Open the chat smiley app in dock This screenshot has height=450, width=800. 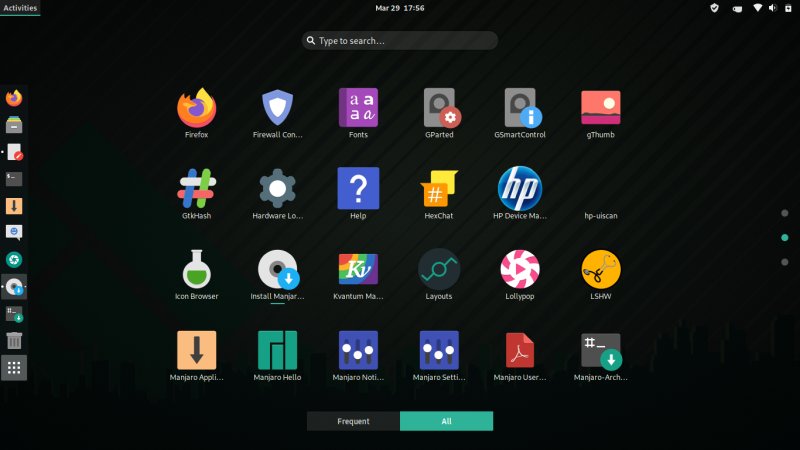click(x=14, y=233)
